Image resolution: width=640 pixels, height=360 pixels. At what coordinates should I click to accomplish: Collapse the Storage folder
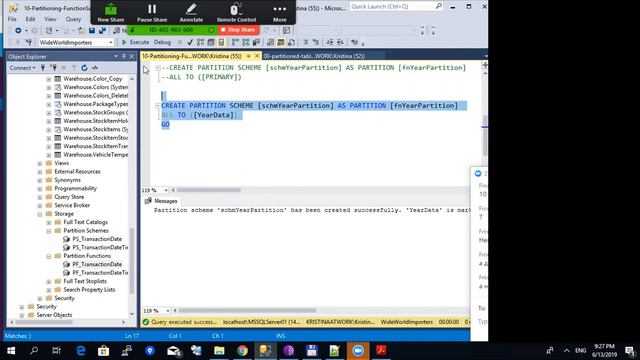[40, 214]
